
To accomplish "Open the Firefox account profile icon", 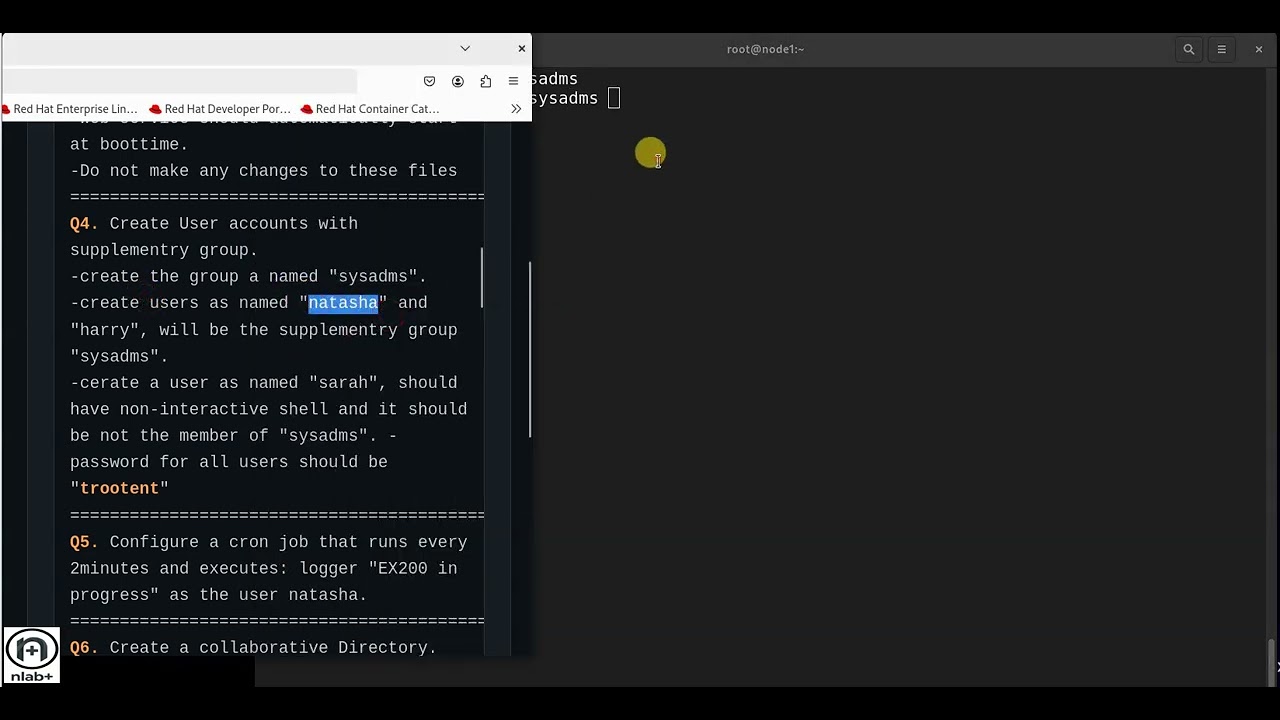I will 458,81.
